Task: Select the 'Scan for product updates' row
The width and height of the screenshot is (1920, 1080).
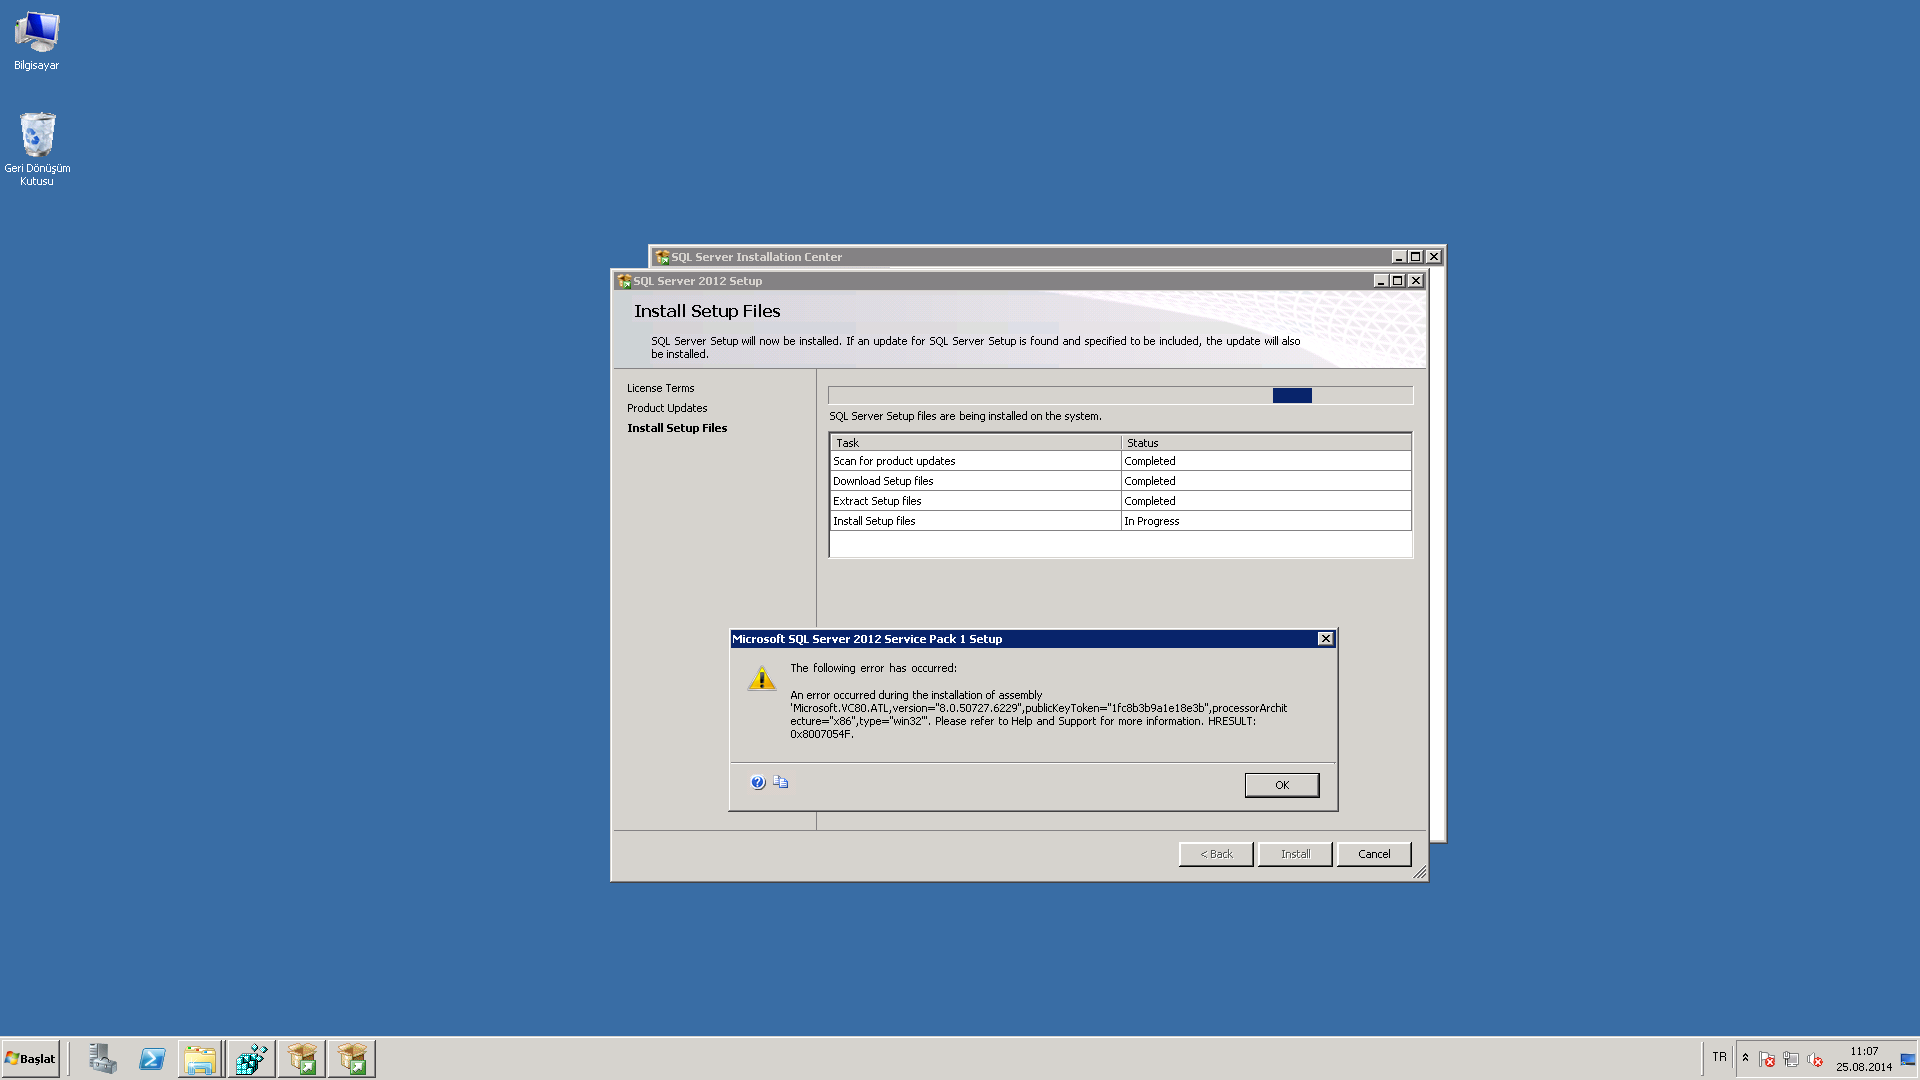Action: (x=1120, y=461)
